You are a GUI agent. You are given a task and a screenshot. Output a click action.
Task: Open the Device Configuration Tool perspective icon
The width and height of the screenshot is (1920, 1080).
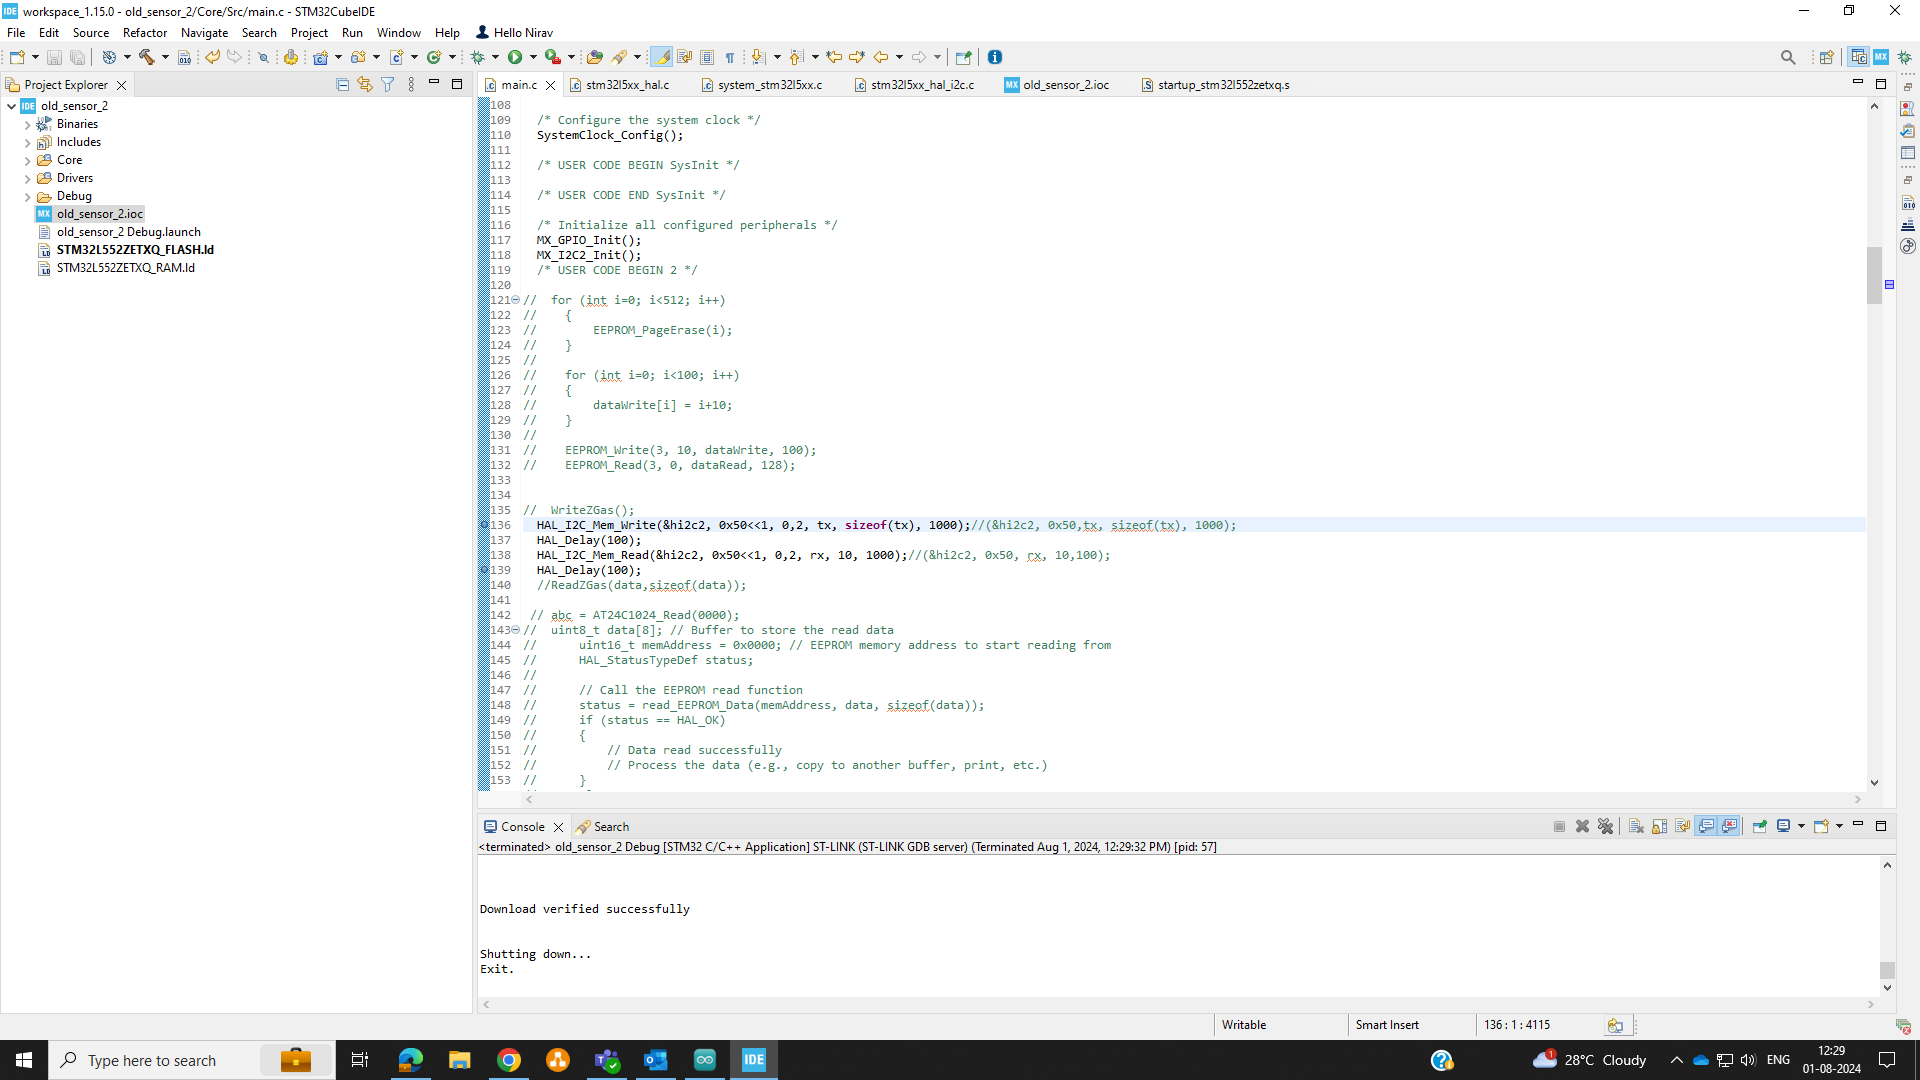click(x=1880, y=57)
